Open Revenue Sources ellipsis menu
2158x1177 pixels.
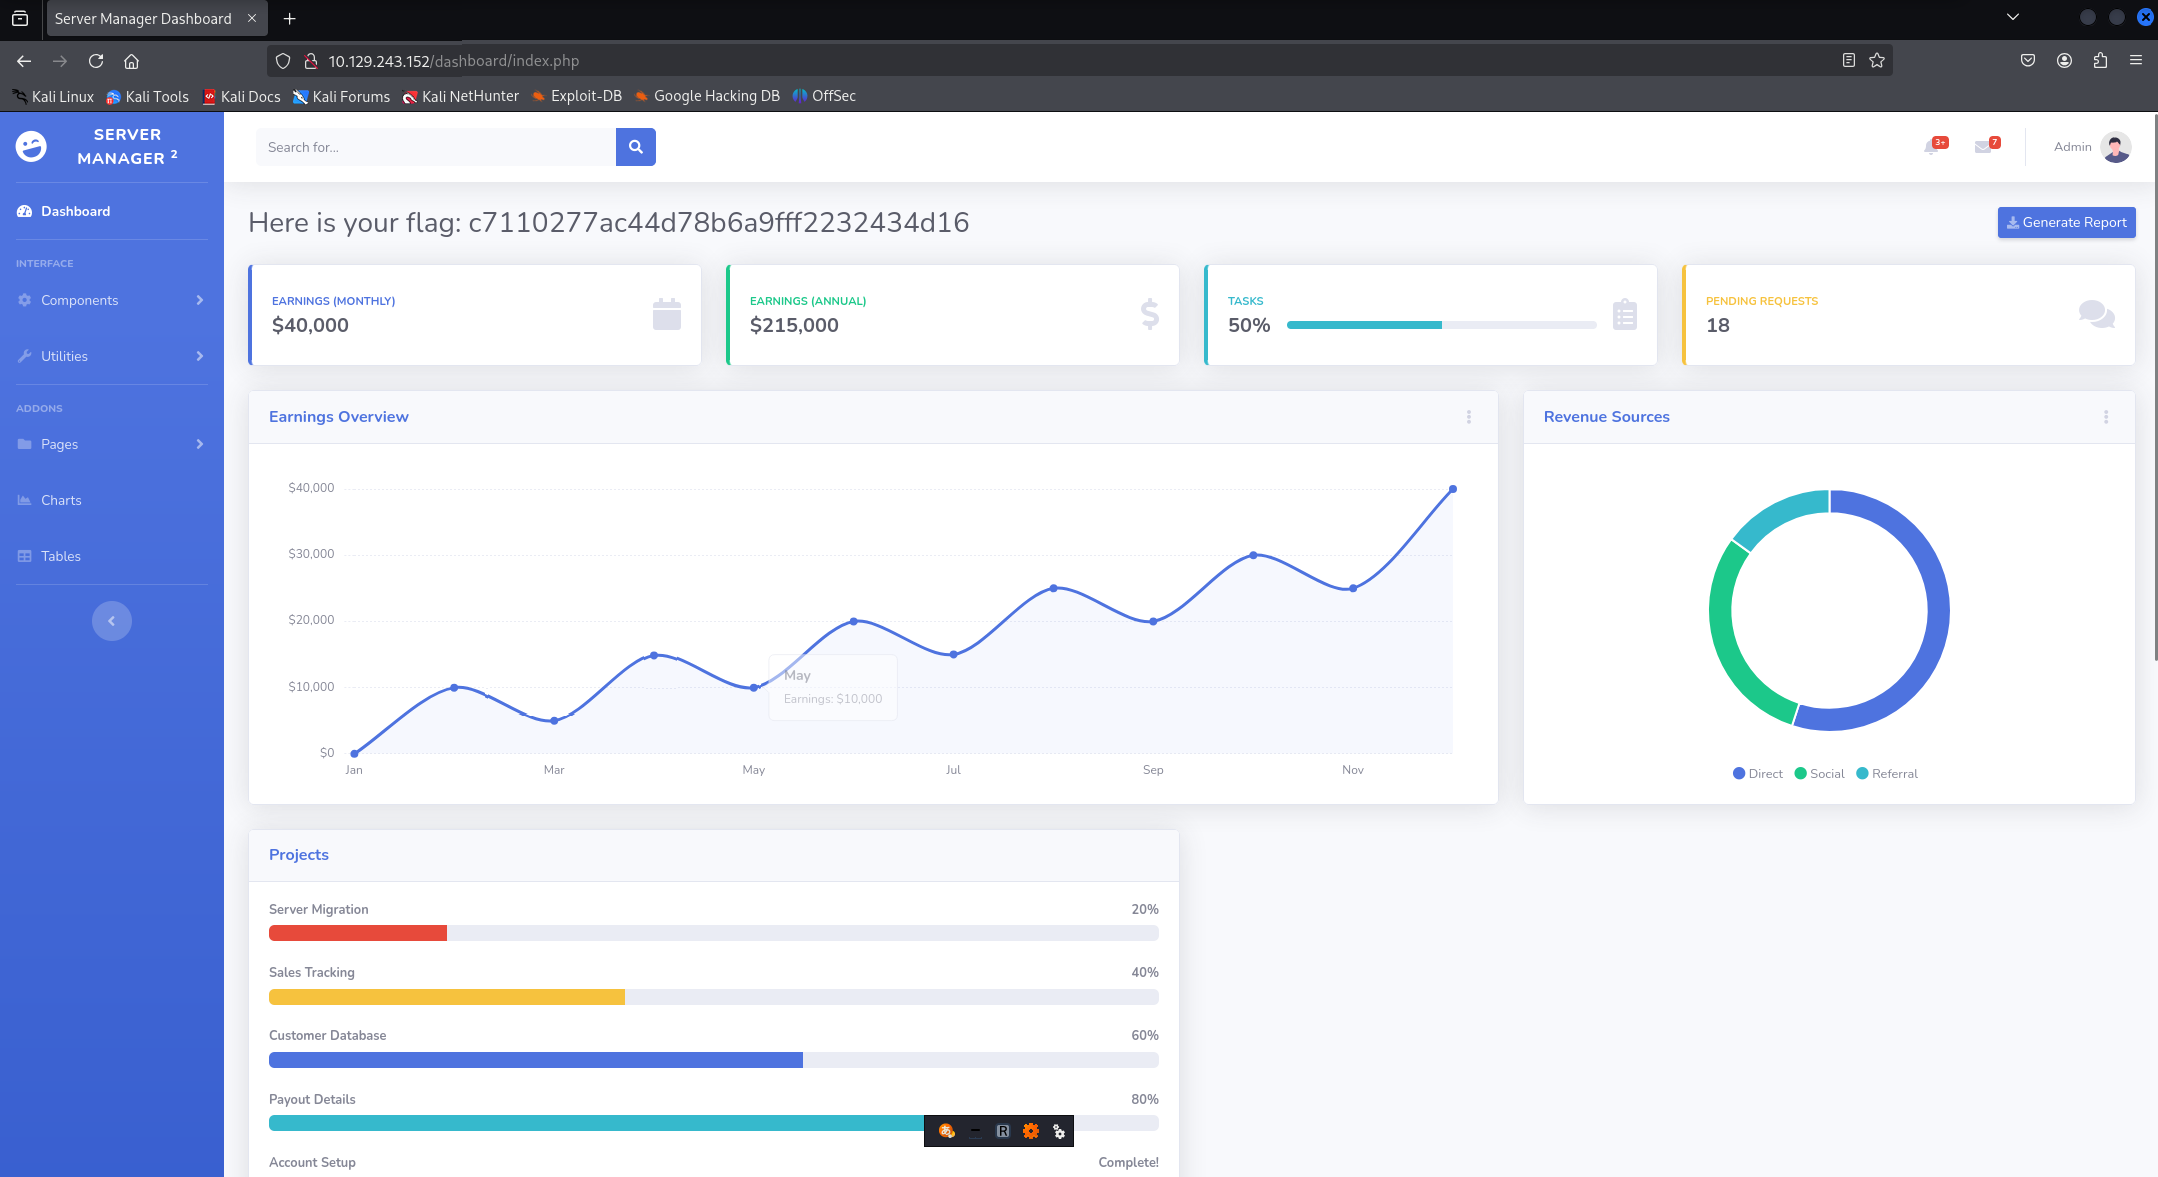(2105, 417)
